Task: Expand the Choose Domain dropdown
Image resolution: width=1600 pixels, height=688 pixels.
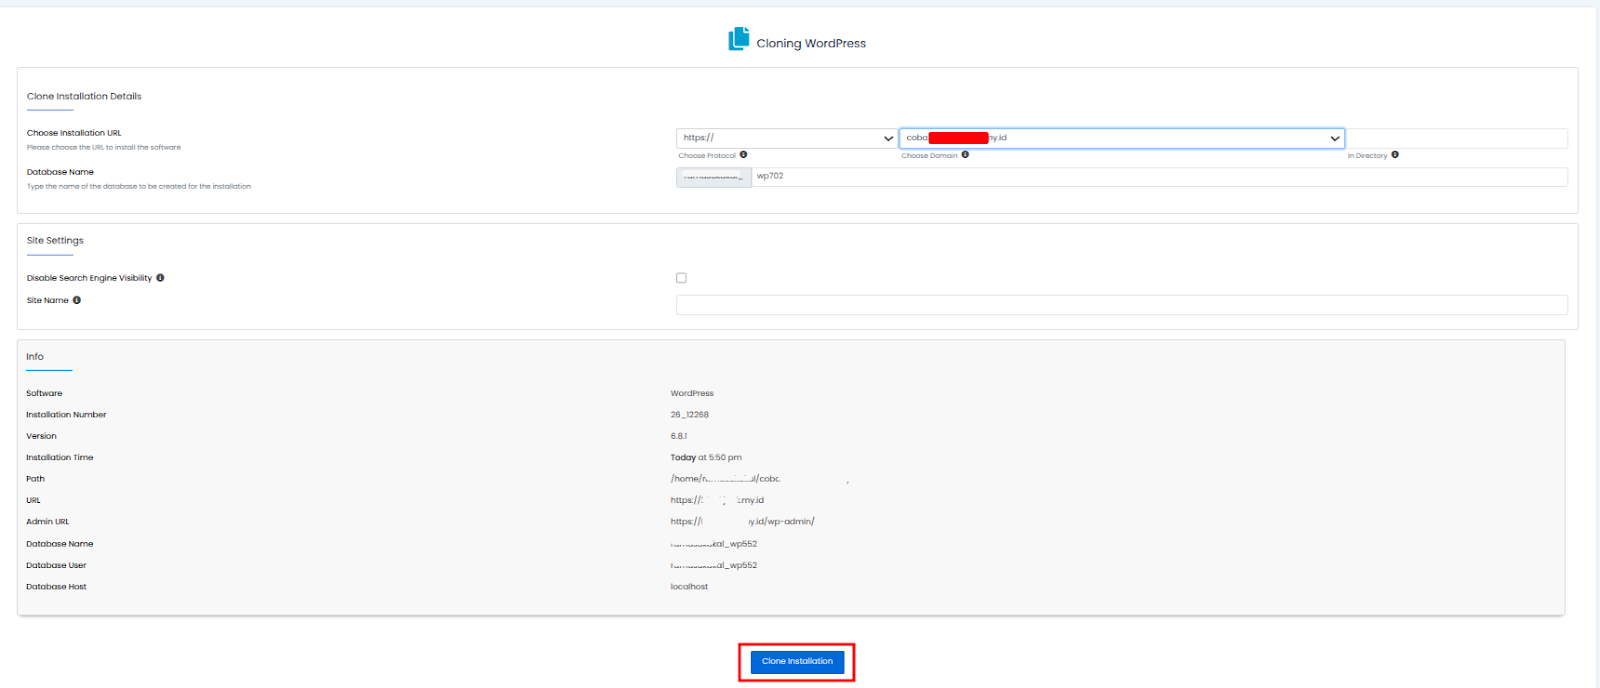Action: [x=1120, y=138]
